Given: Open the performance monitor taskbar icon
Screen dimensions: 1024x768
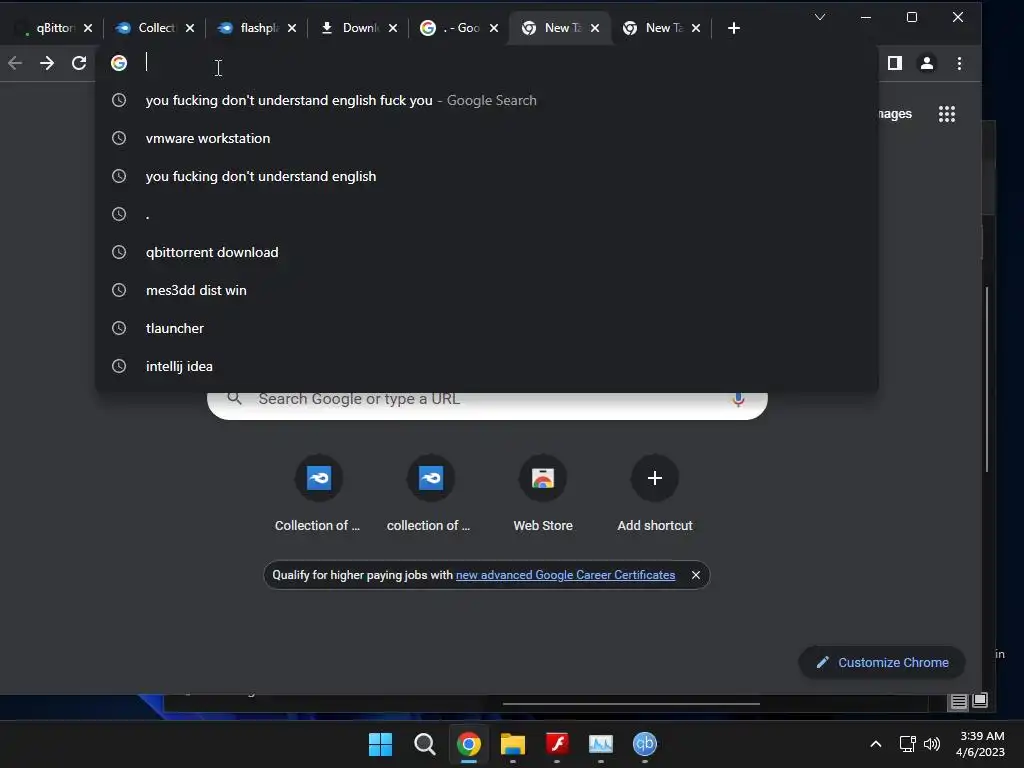Looking at the screenshot, I should pos(601,744).
